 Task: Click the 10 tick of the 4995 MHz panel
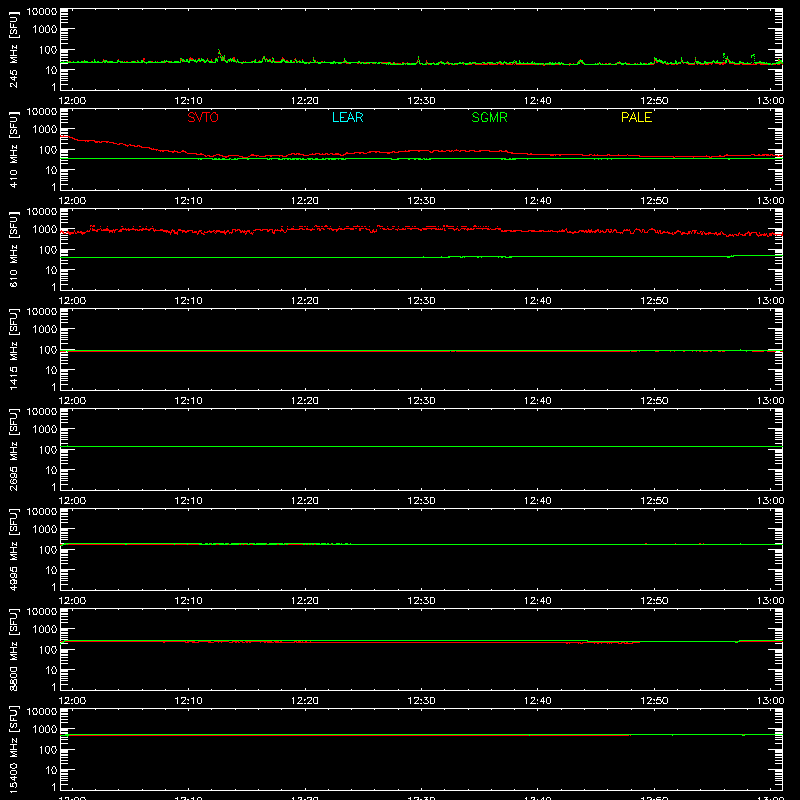tap(52, 570)
